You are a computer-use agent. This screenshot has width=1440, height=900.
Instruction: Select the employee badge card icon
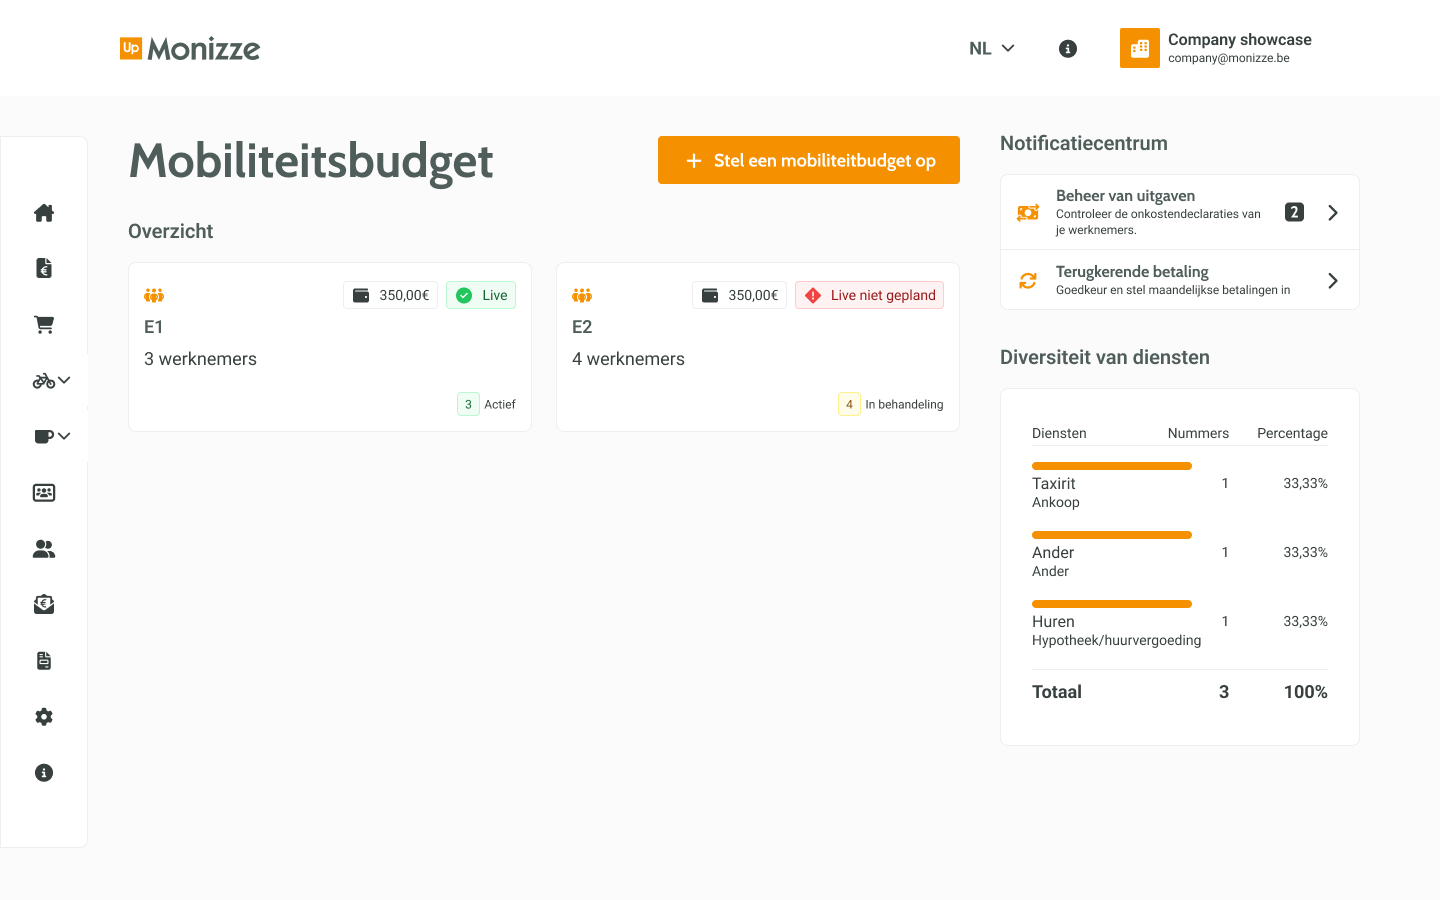(43, 492)
